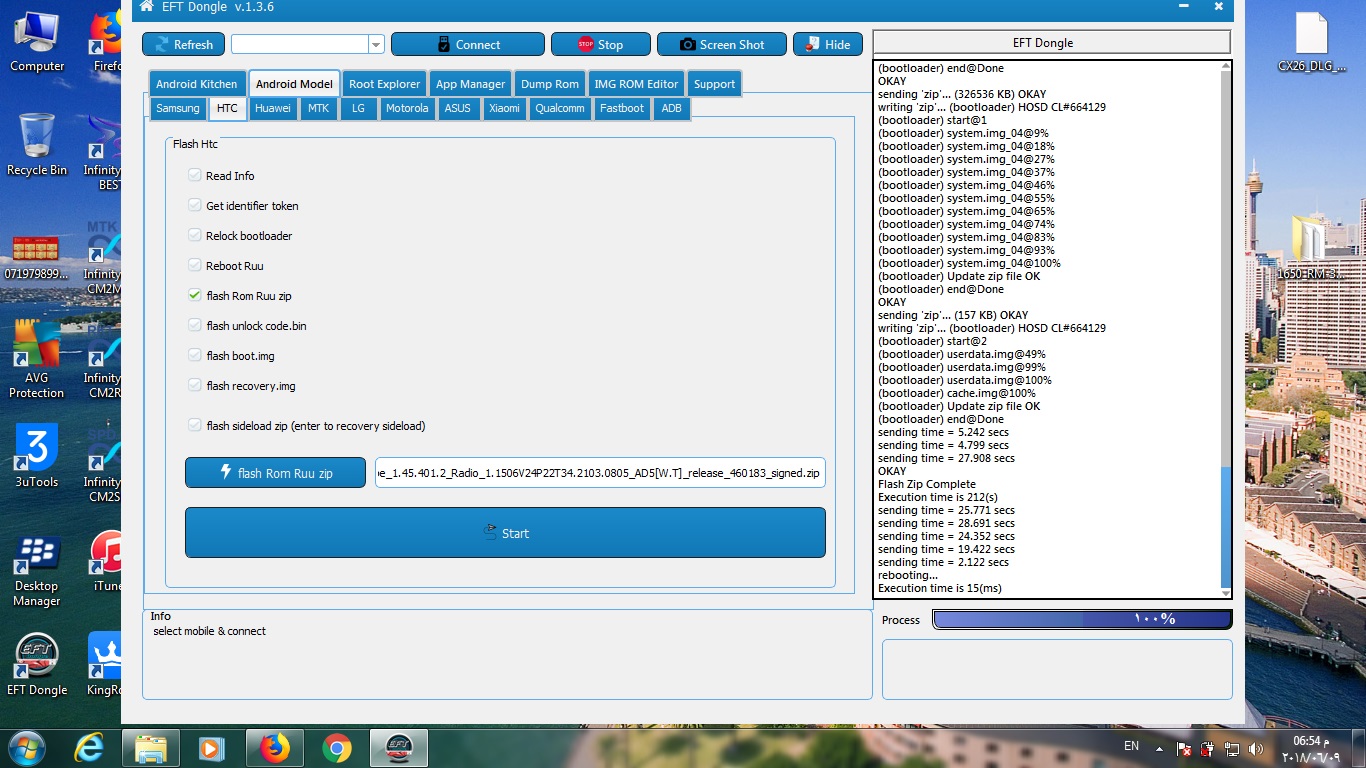Click the Refresh button
The image size is (1366, 768).
pyautogui.click(x=183, y=44)
